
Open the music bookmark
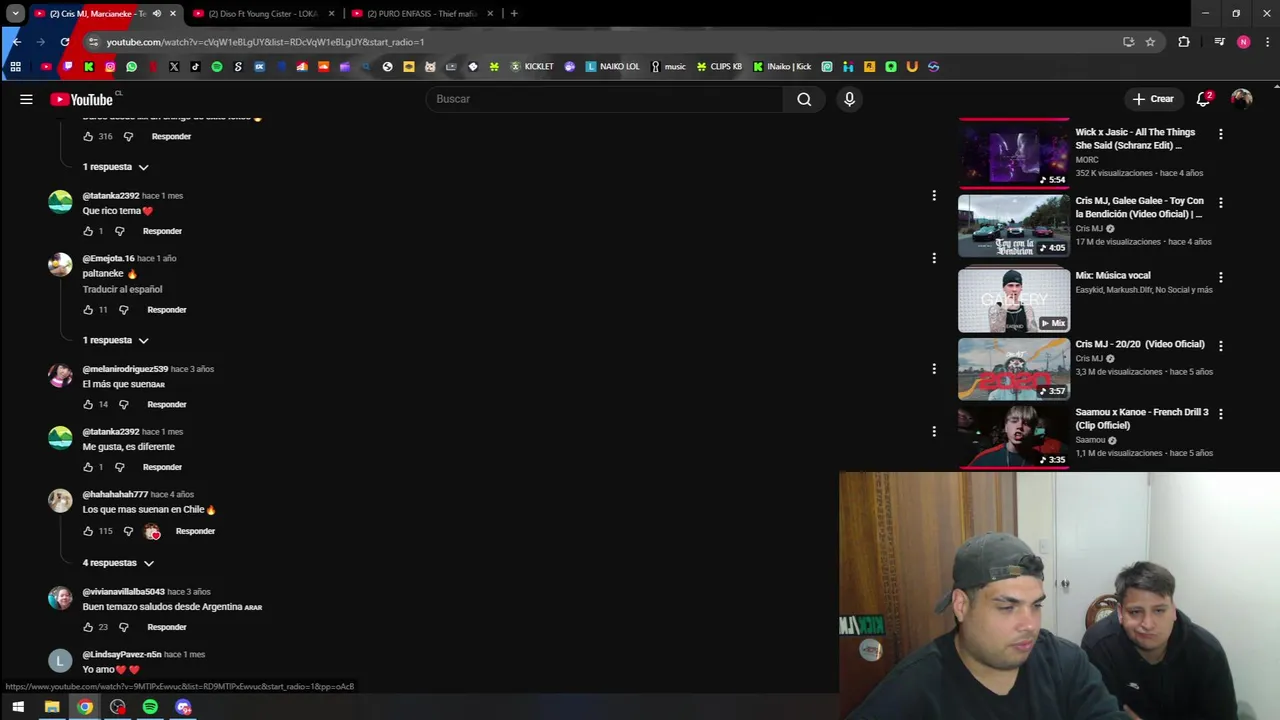click(x=668, y=67)
